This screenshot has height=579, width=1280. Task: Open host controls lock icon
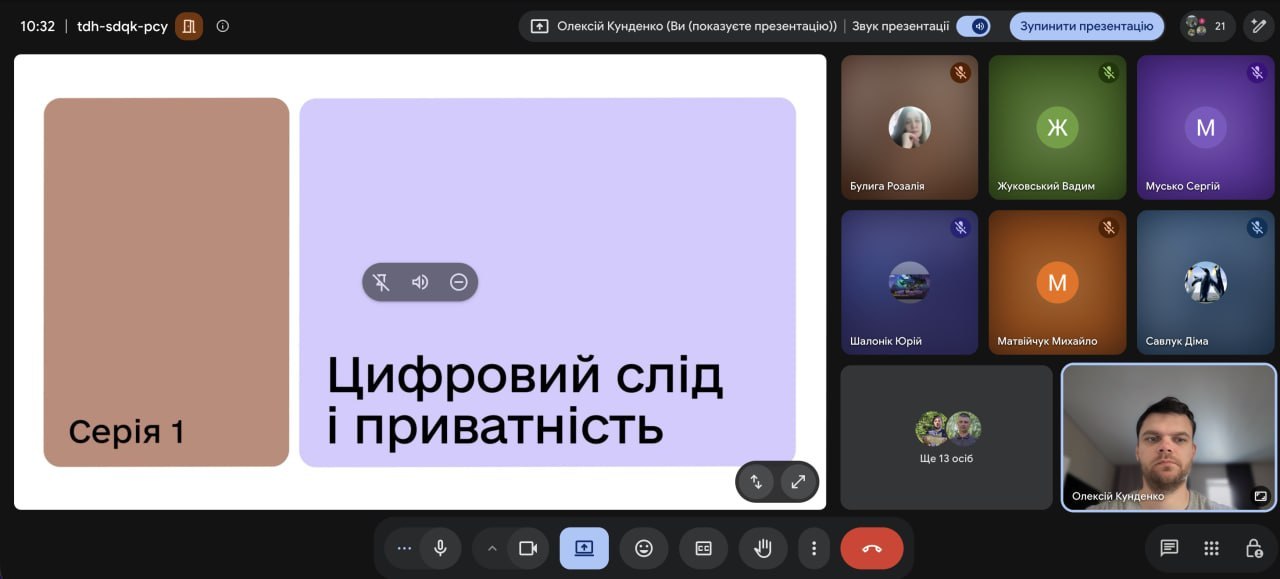click(x=1254, y=548)
